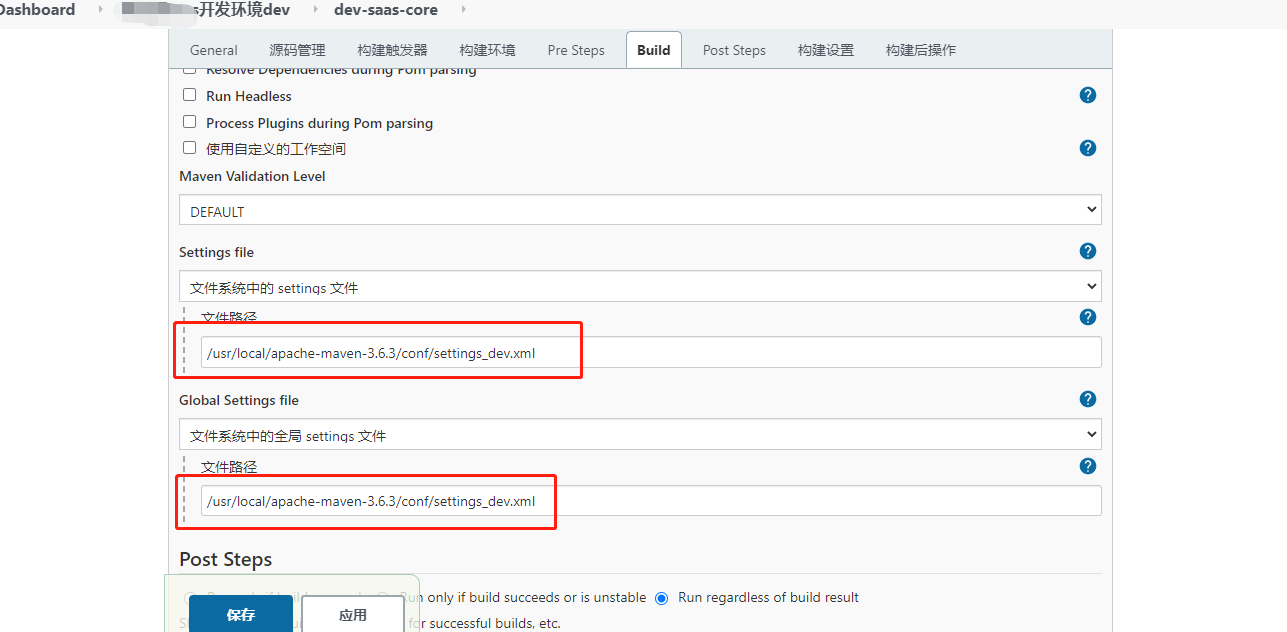Switch to the 构建环境 tab
Image resolution: width=1287 pixels, height=632 pixels.
coord(487,50)
